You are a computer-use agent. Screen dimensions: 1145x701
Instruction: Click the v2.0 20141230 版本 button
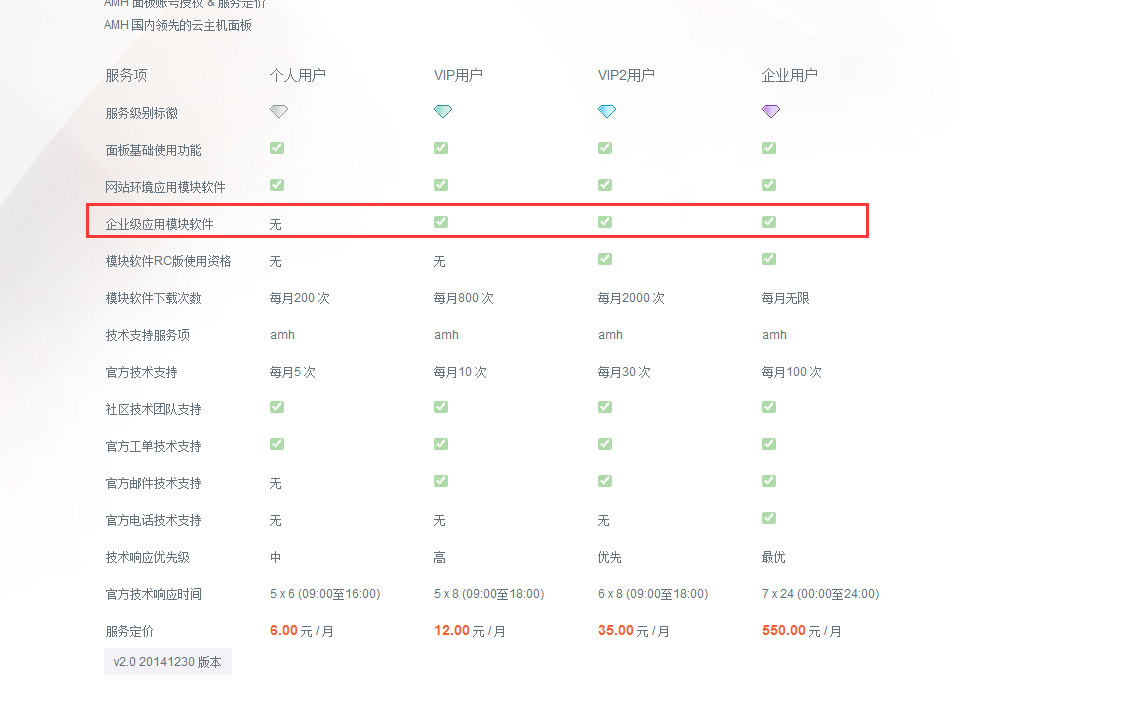coord(168,662)
